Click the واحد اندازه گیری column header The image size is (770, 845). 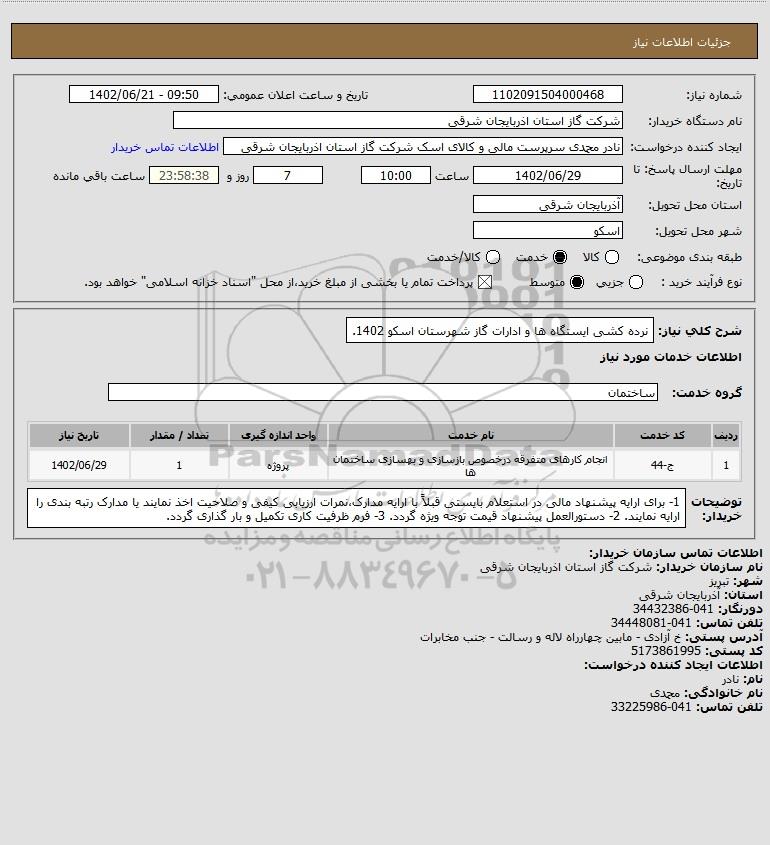point(279,435)
